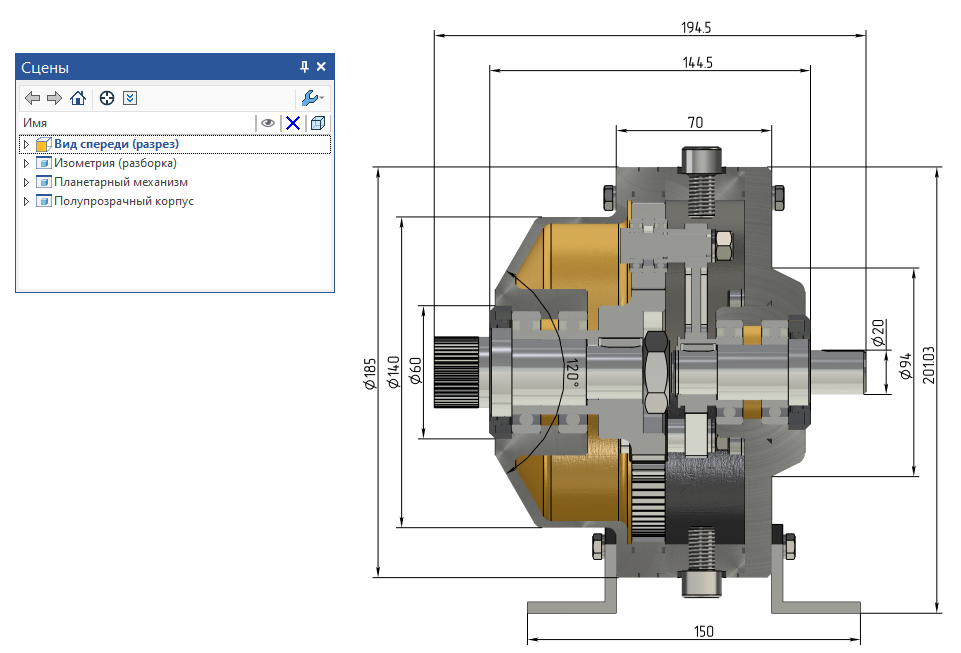The height and width of the screenshot is (653, 961).
Task: Select the Полупрозрачный корпус scene
Action: point(124,201)
